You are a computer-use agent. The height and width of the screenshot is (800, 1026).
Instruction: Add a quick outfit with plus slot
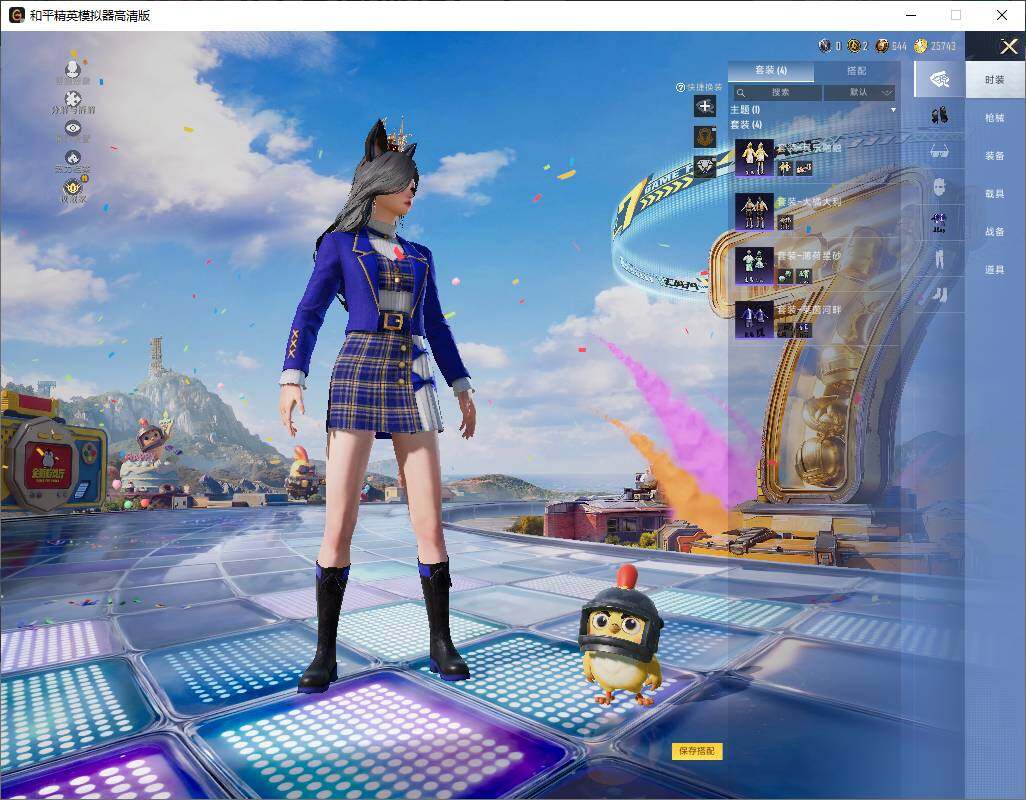(705, 106)
